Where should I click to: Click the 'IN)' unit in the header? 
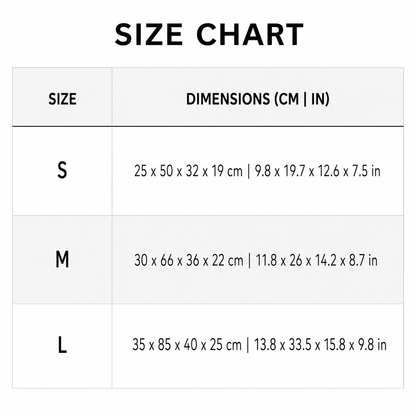click(x=320, y=99)
